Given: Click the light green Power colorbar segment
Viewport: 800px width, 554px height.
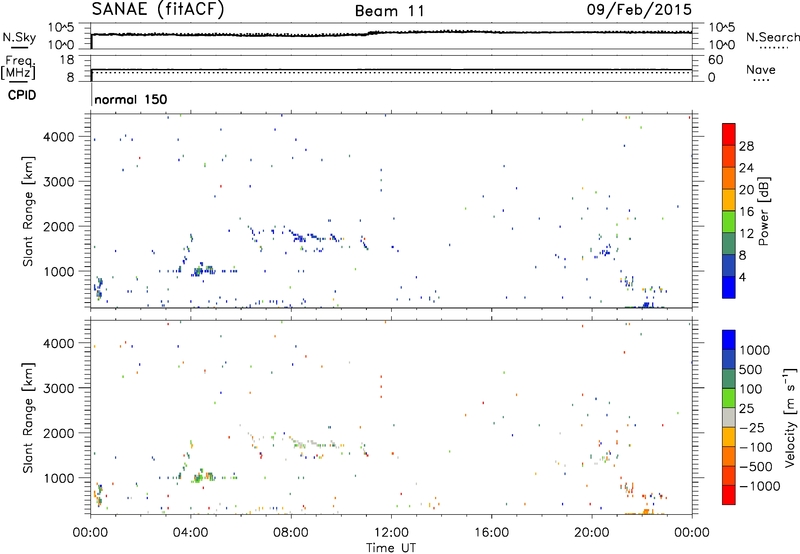Looking at the screenshot, I should coord(729,222).
